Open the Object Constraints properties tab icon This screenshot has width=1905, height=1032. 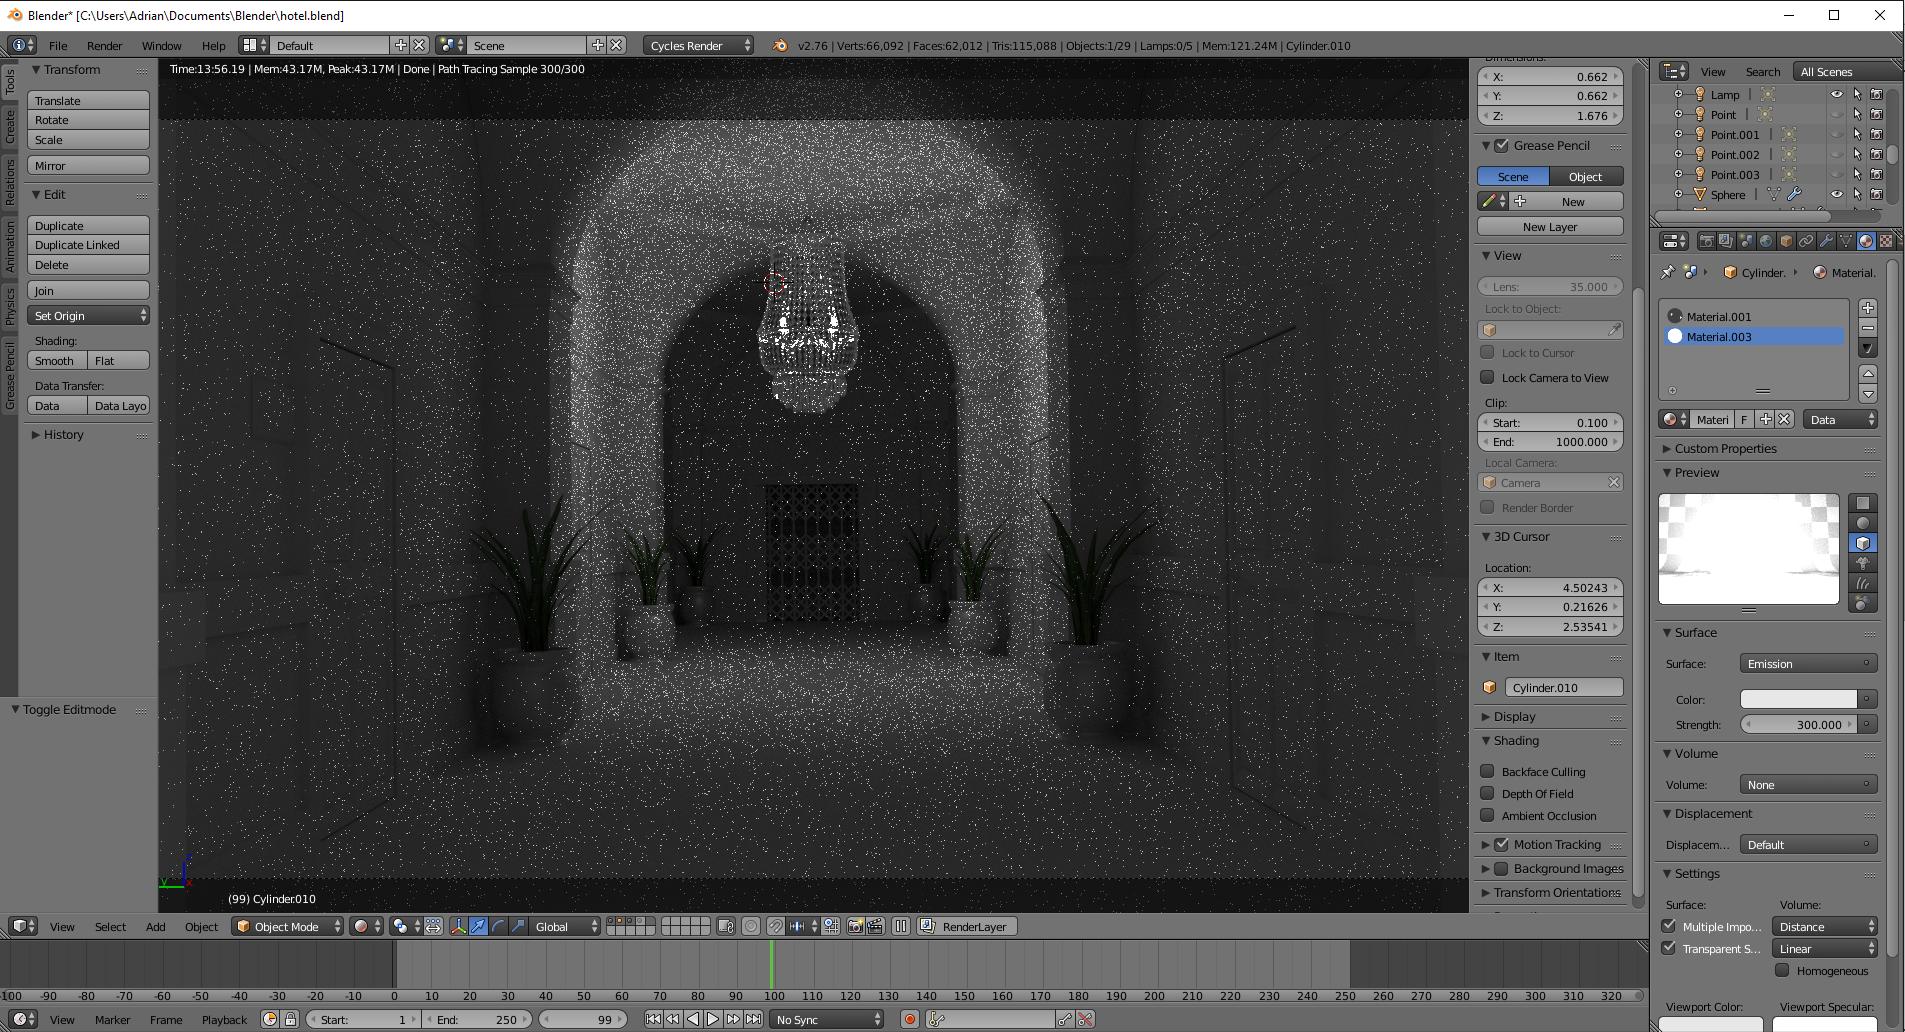(x=1806, y=241)
